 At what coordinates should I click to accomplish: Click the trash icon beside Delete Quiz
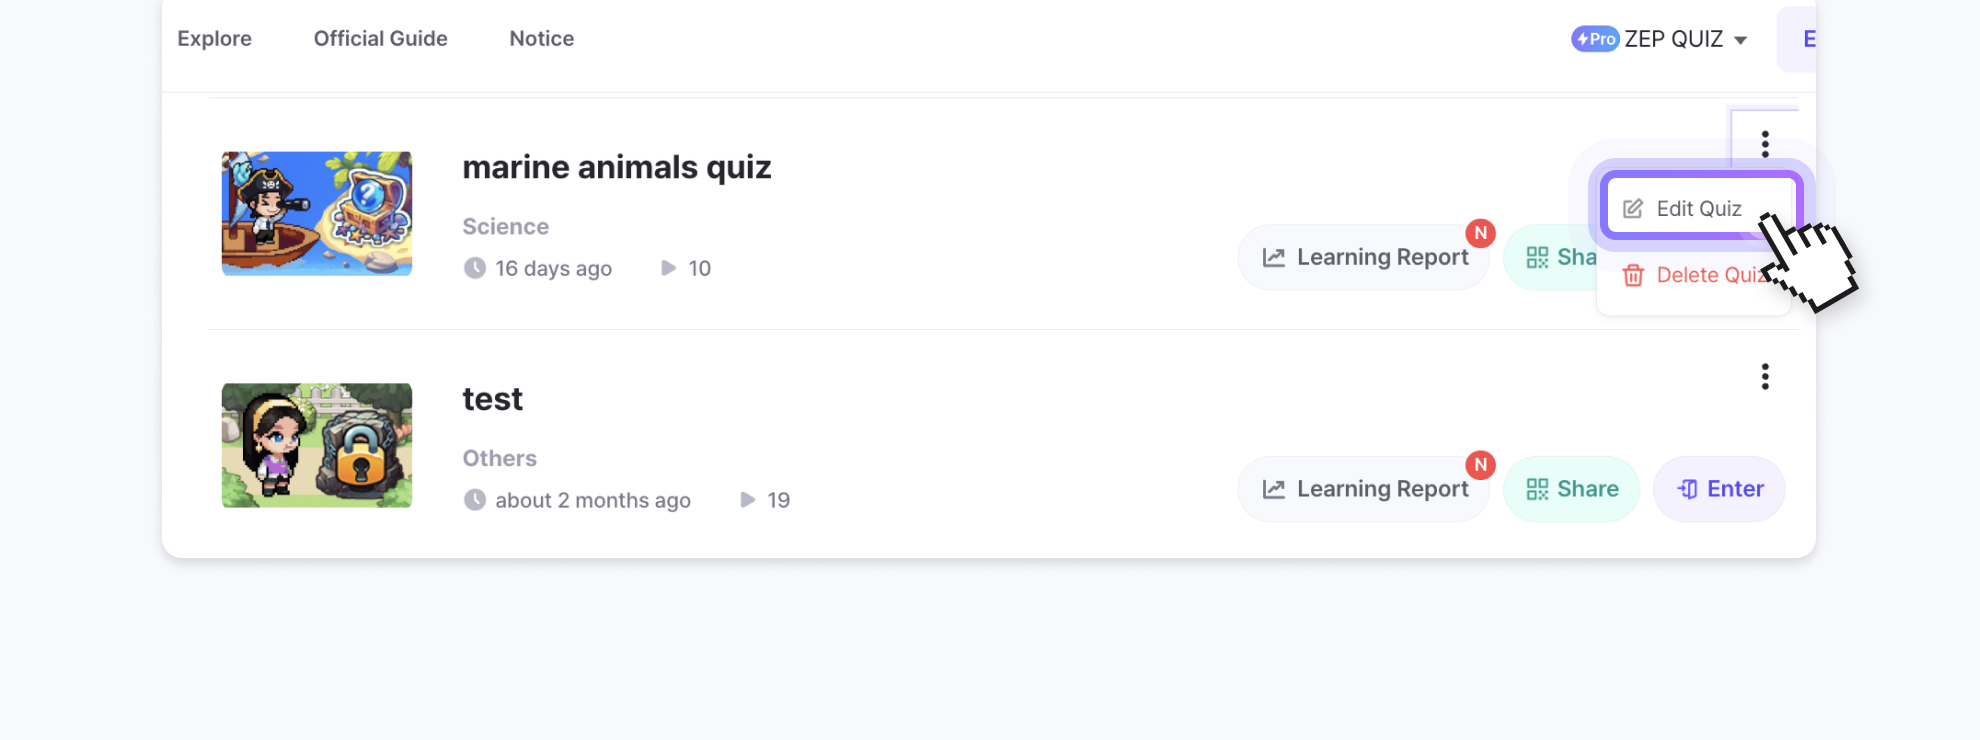coord(1633,275)
